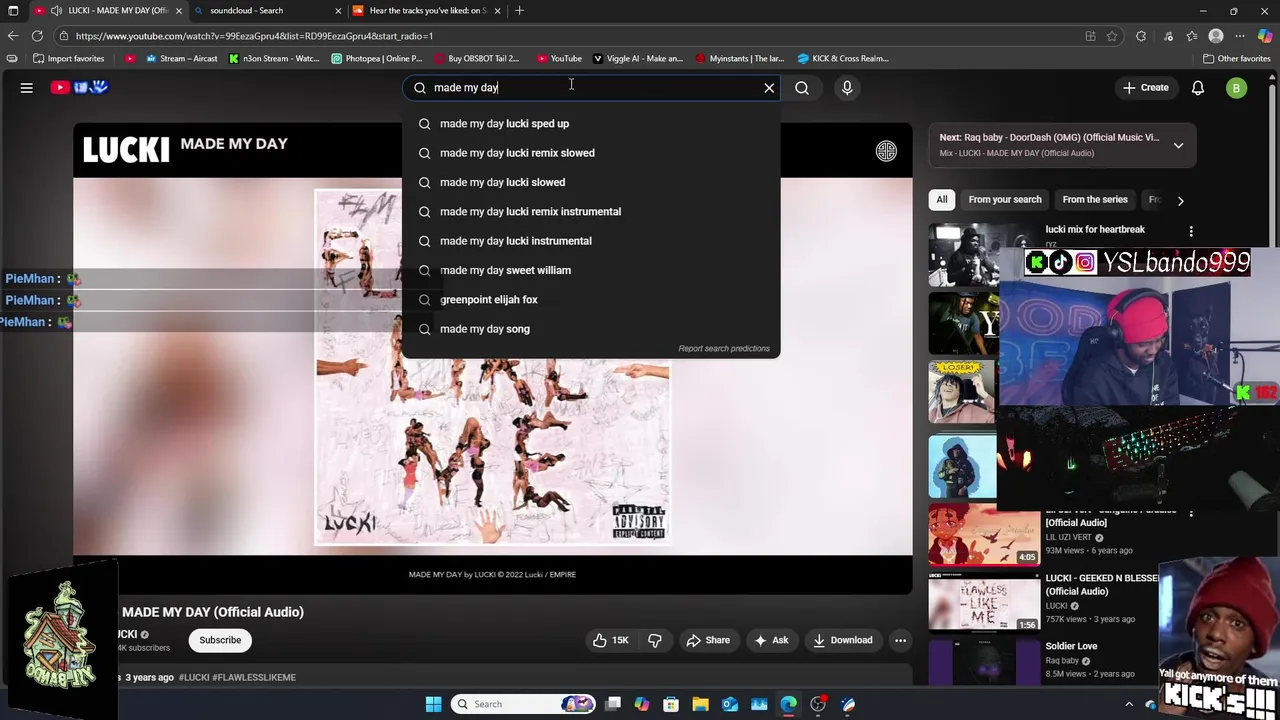Click the browser address bar URL
Image resolution: width=1280 pixels, height=720 pixels.
[x=254, y=36]
